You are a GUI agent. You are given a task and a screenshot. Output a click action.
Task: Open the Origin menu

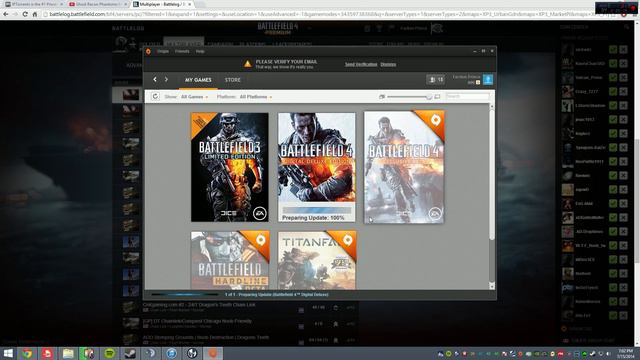tap(163, 51)
